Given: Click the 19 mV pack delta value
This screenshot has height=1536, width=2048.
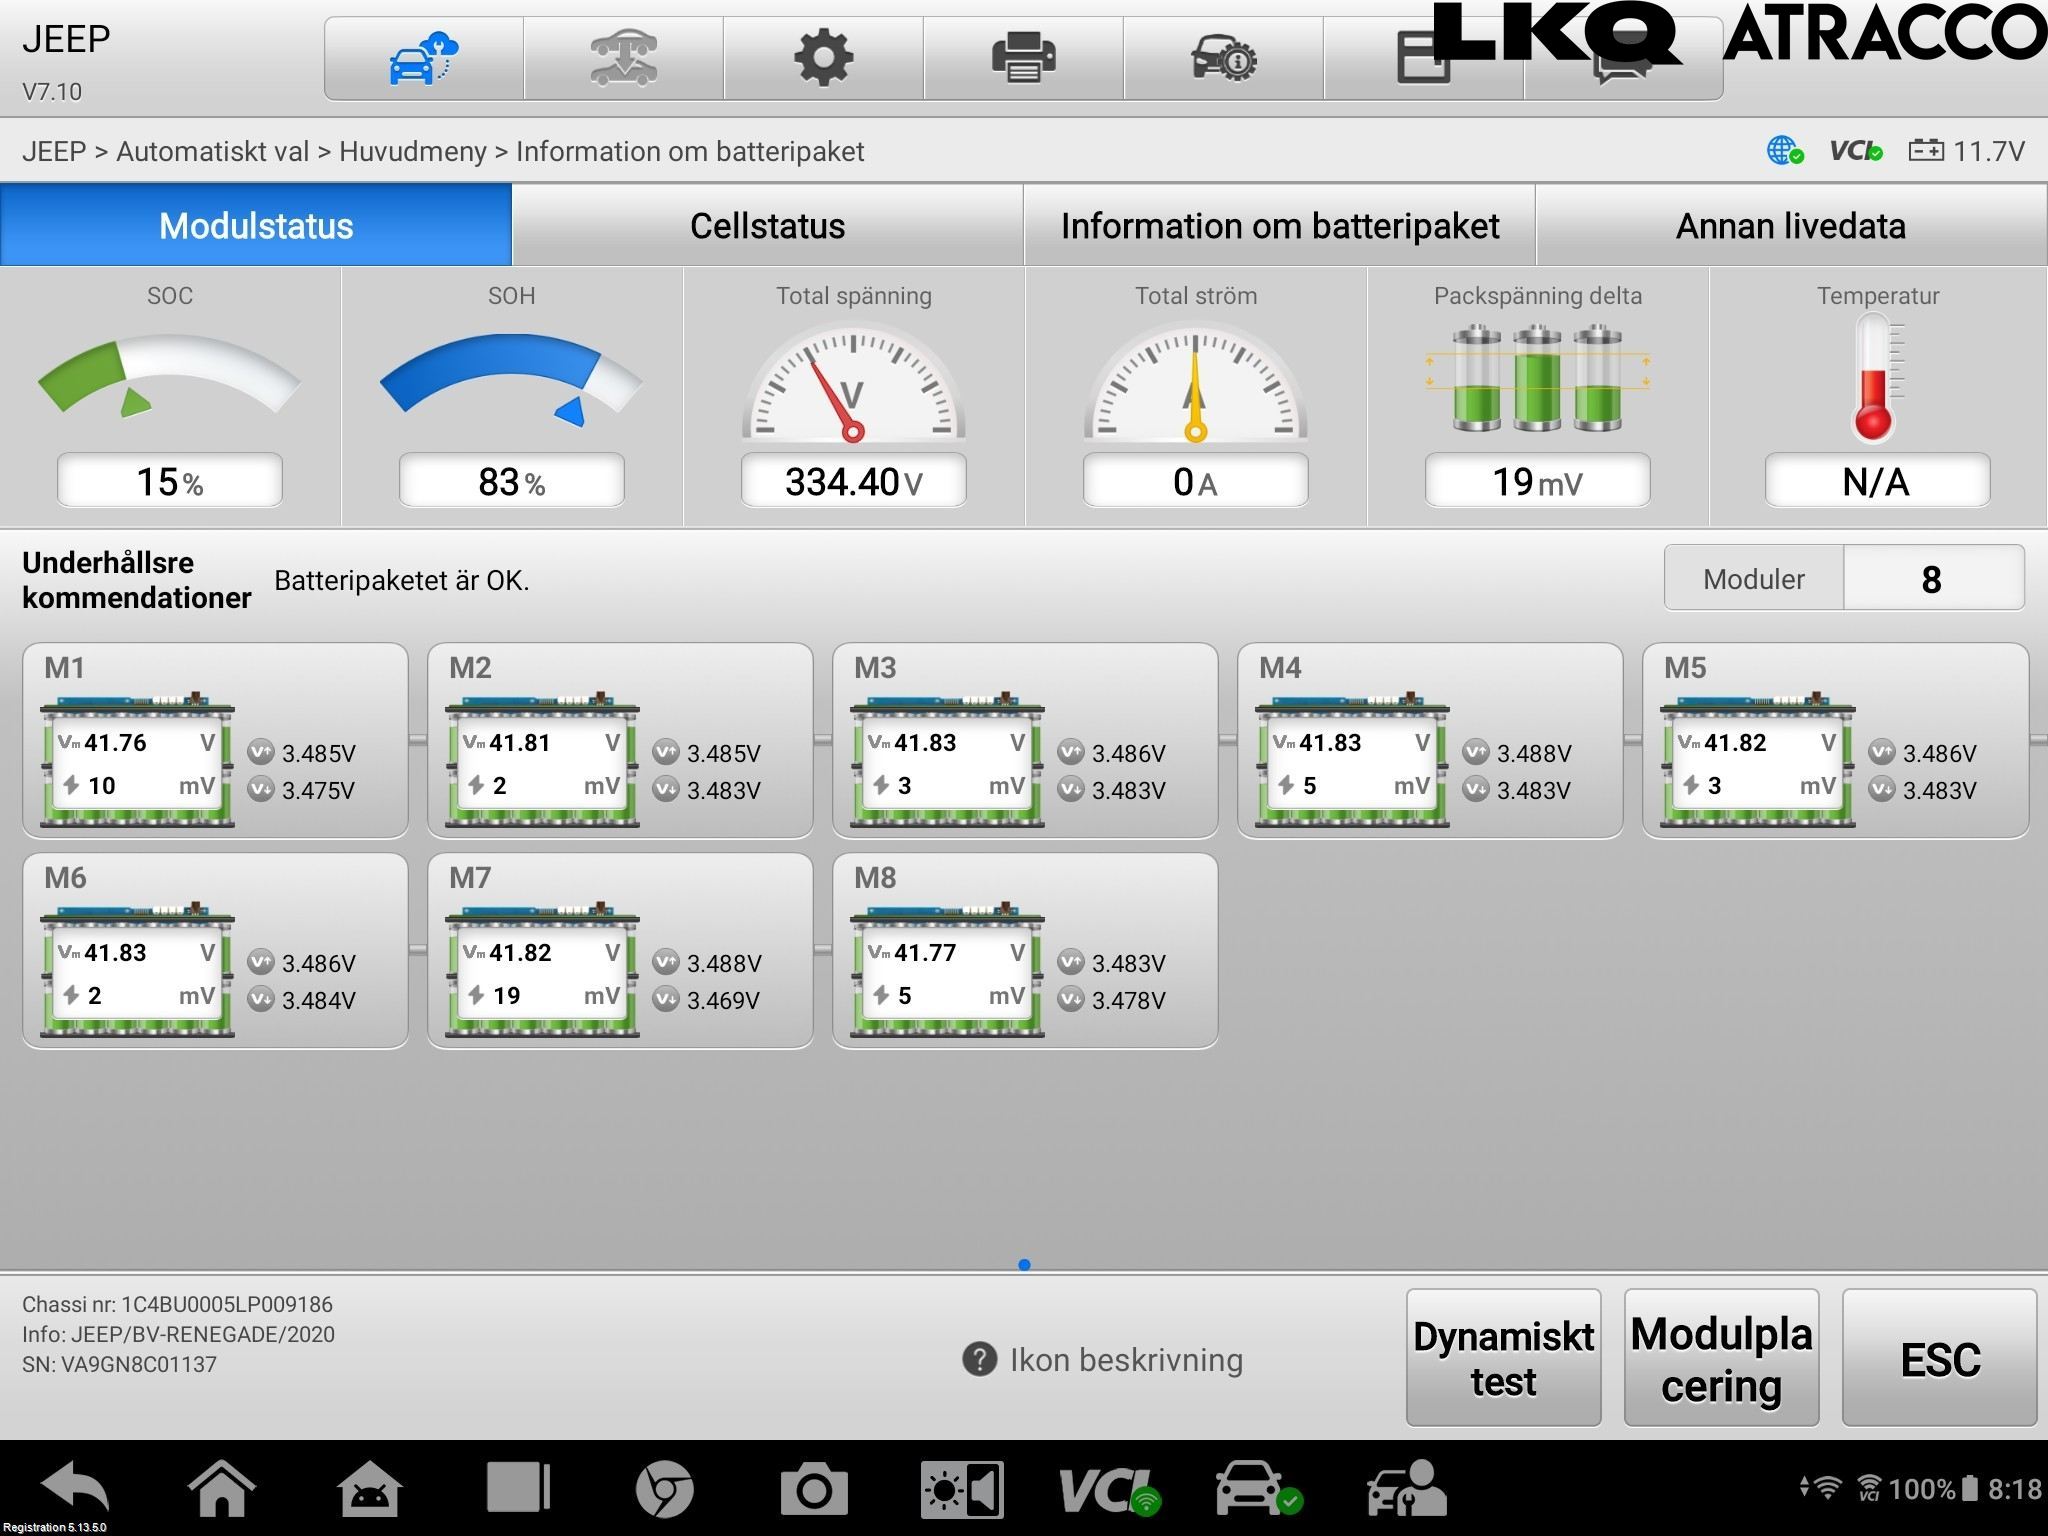Looking at the screenshot, I should (x=1537, y=481).
